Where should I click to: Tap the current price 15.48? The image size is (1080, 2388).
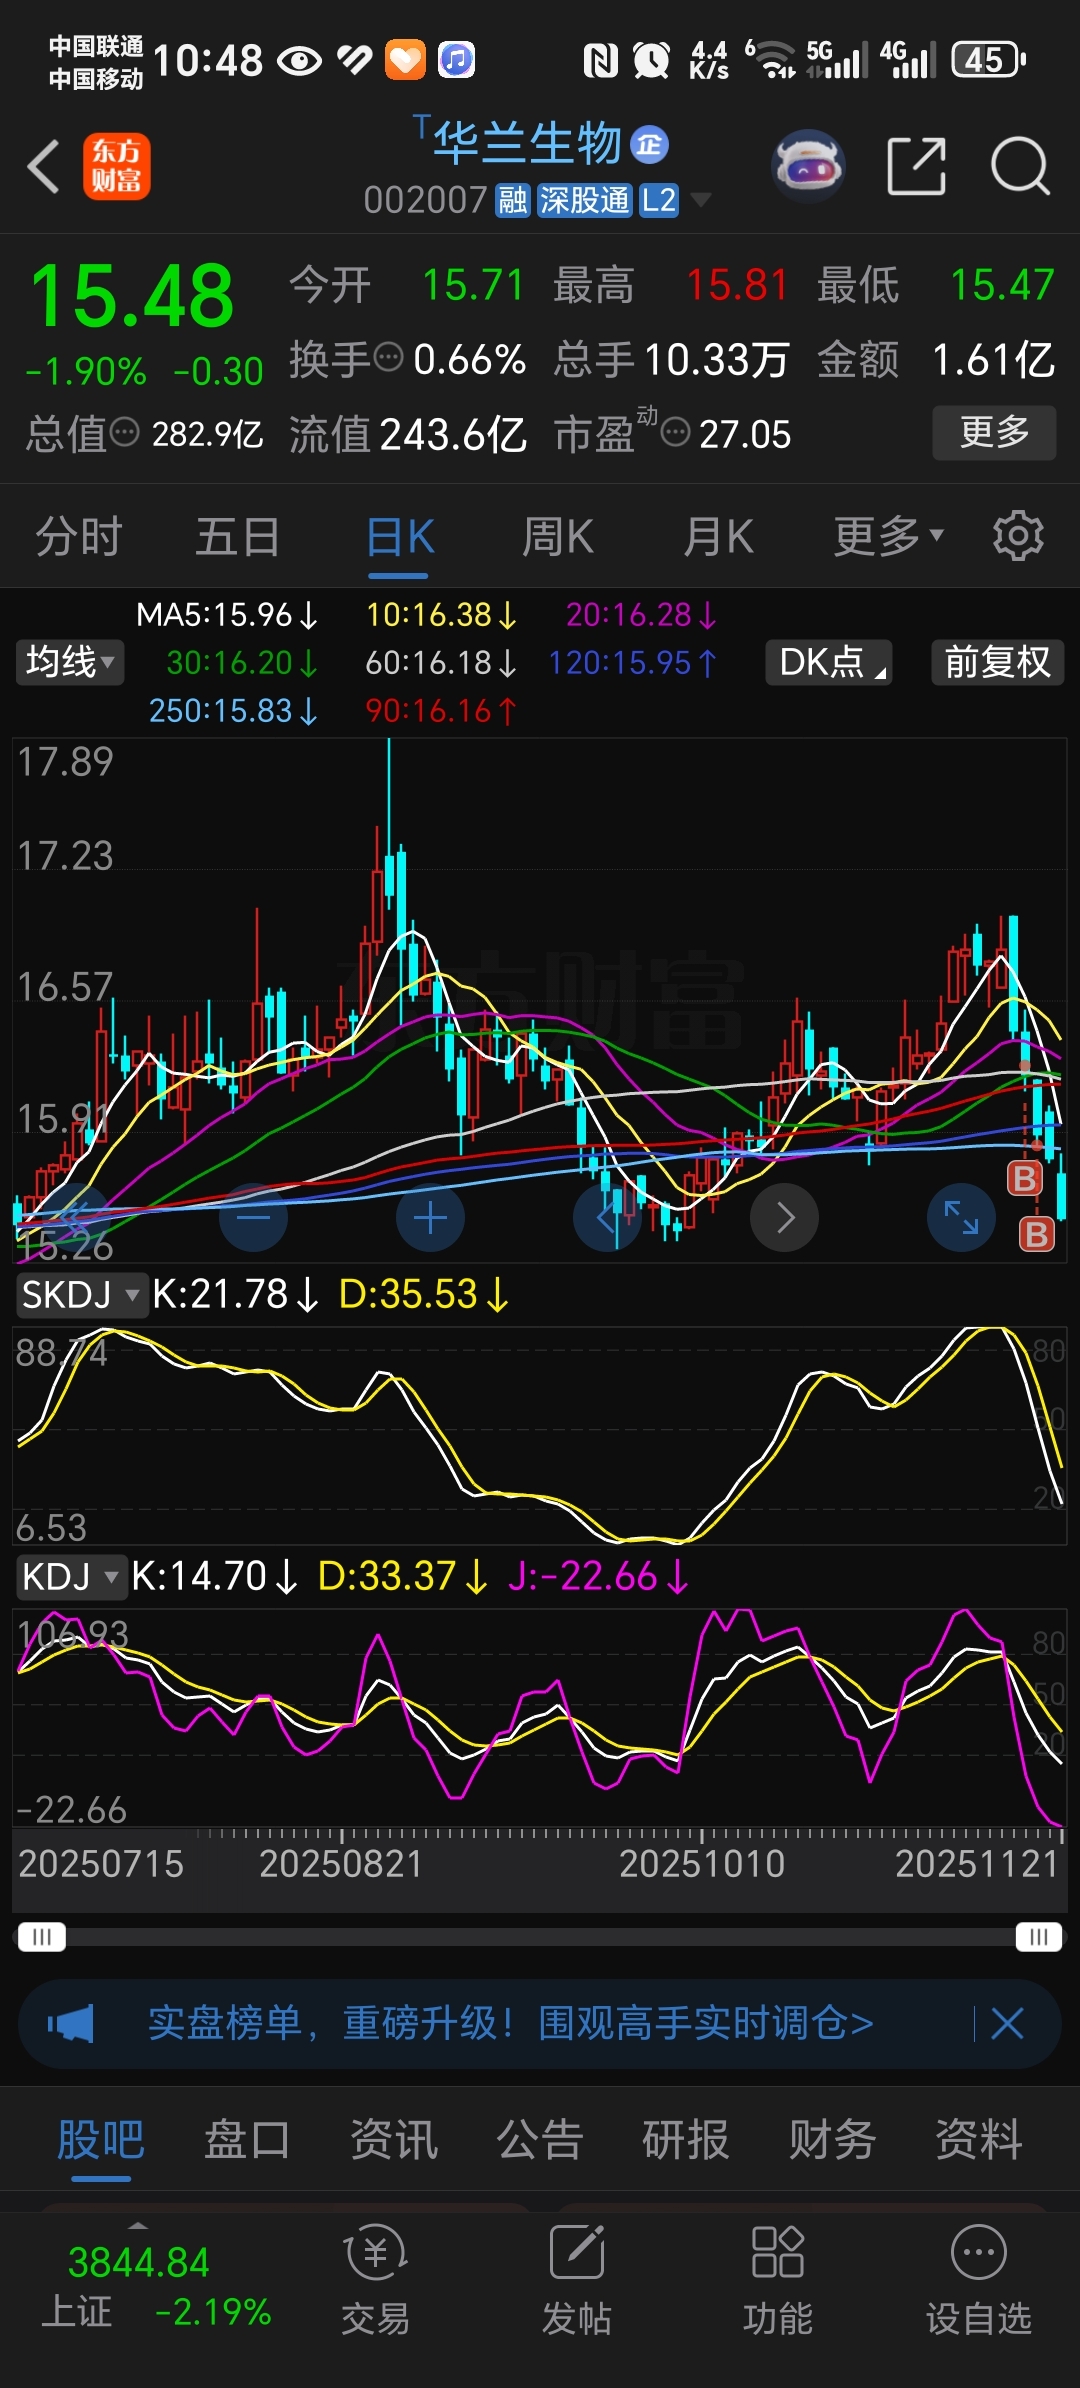point(132,296)
